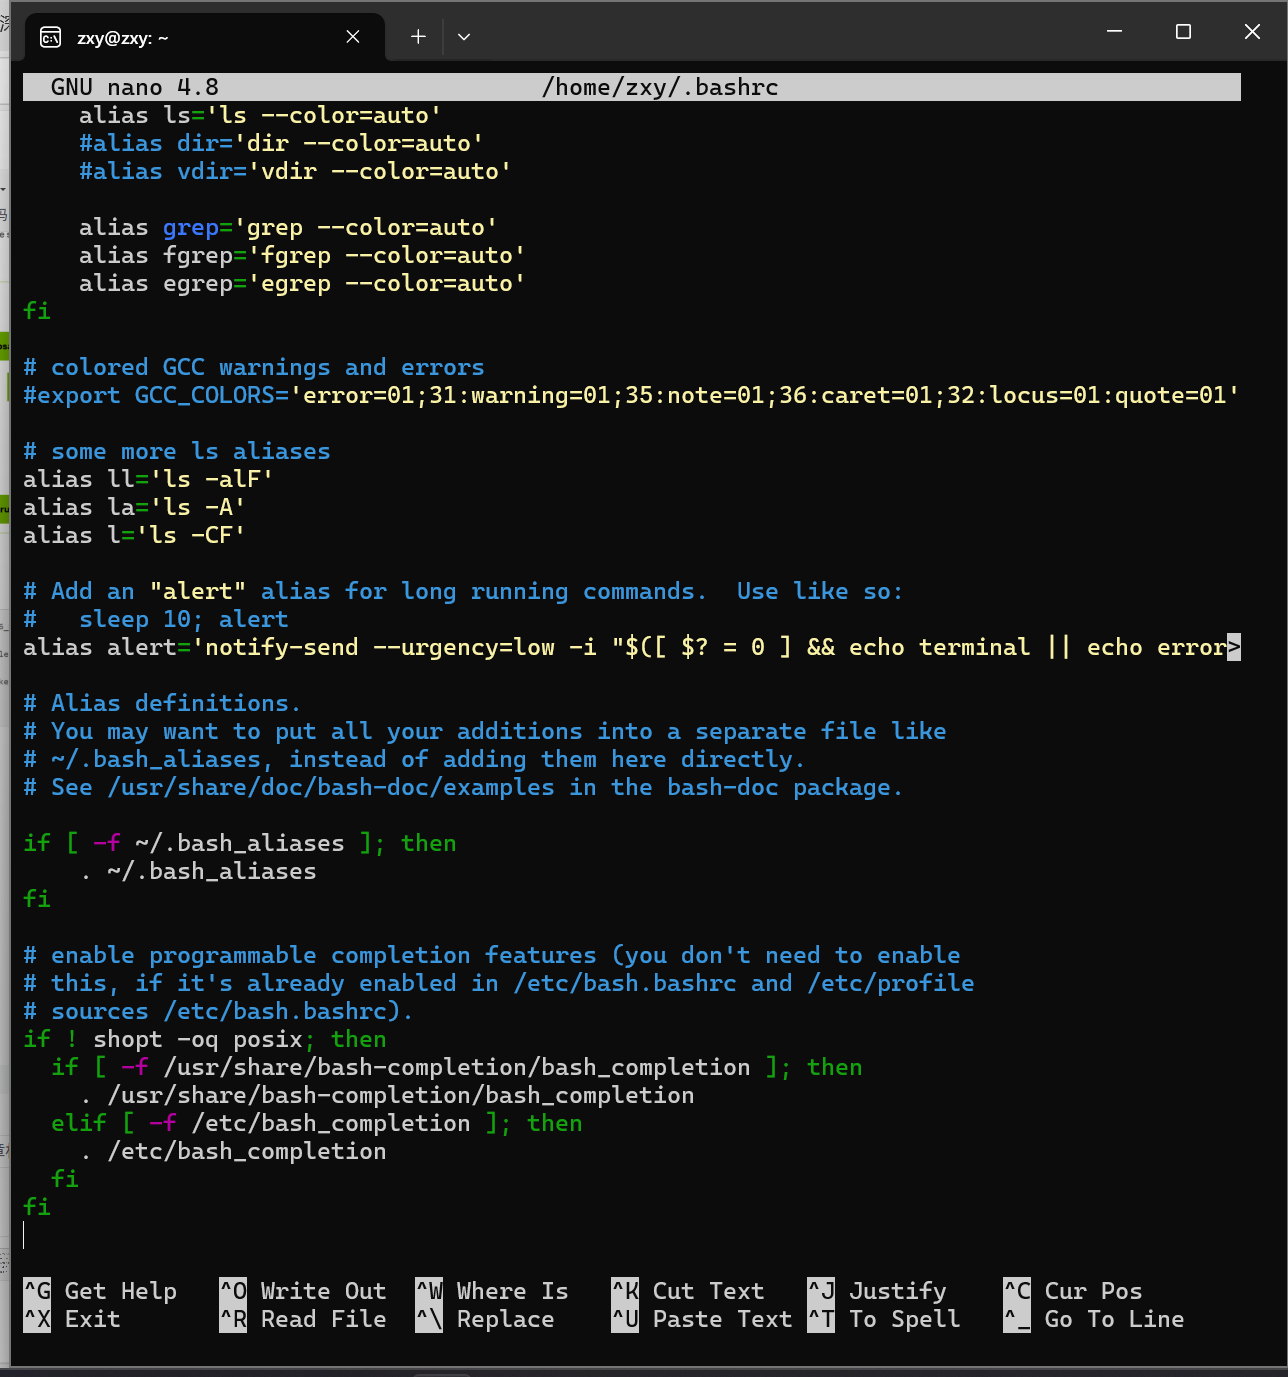Viewport: 1288px width, 1377px height.
Task: Open a new terminal tab with the plus icon
Action: 417,37
